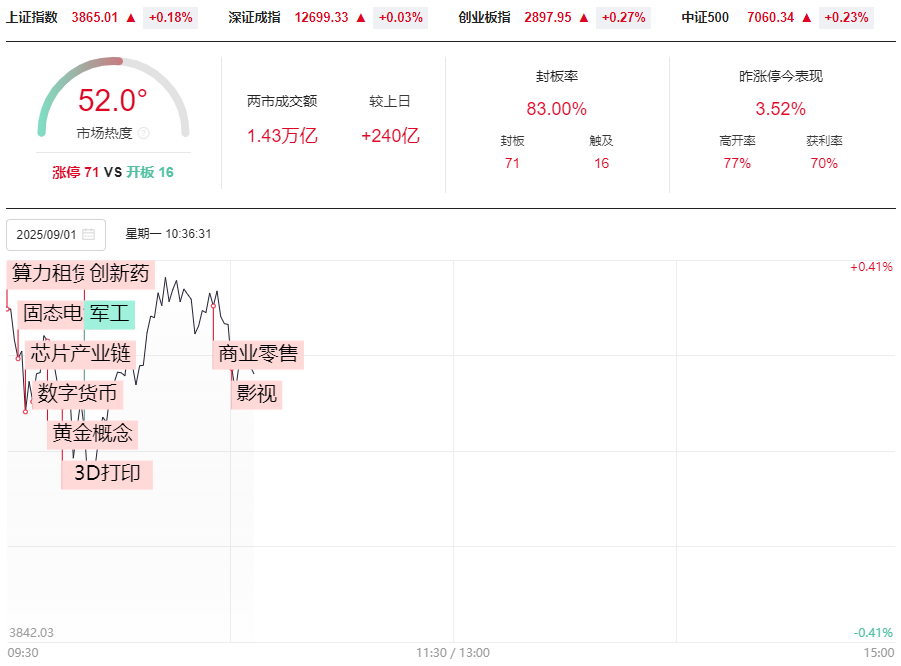Click the 3D打印 sector tag
Screen dimensions: 901x666
[108, 473]
